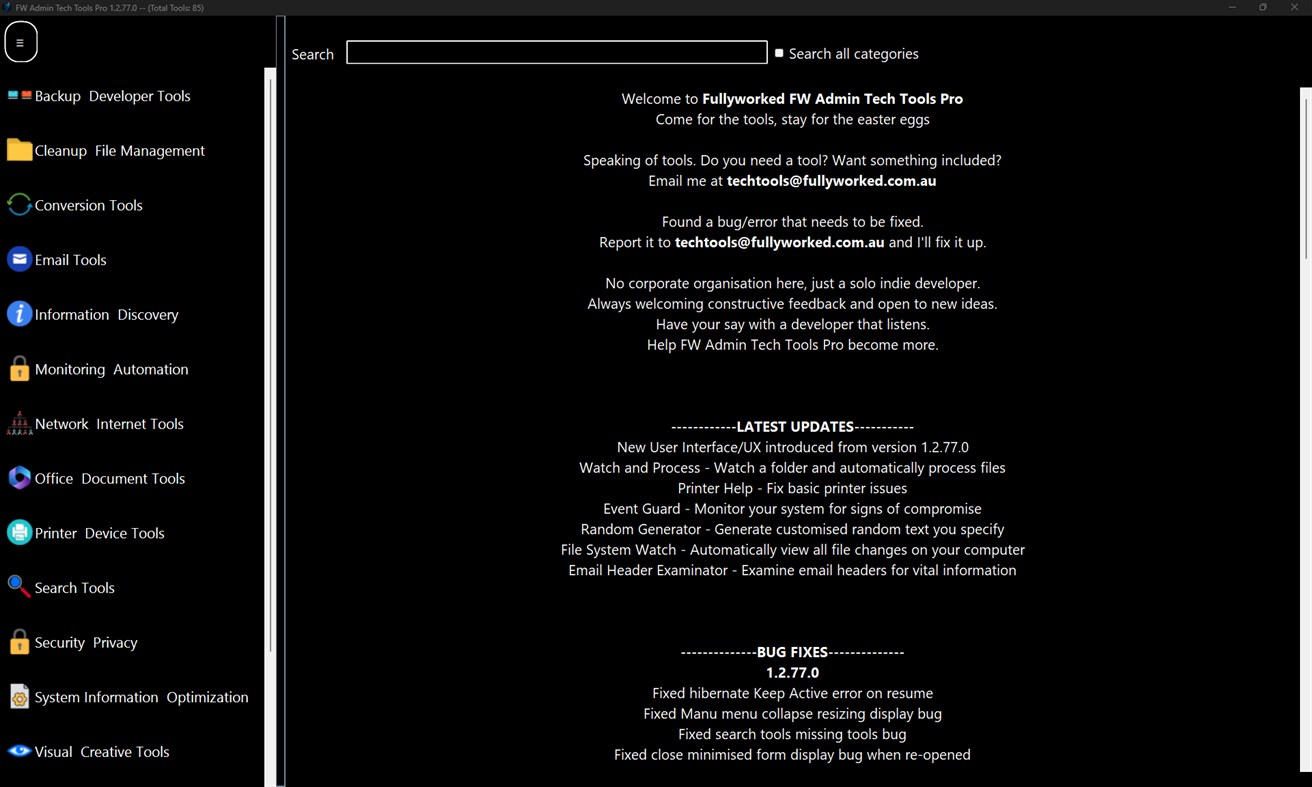Click the Network Internet Tools icon
The width and height of the screenshot is (1312, 787).
click(x=19, y=423)
